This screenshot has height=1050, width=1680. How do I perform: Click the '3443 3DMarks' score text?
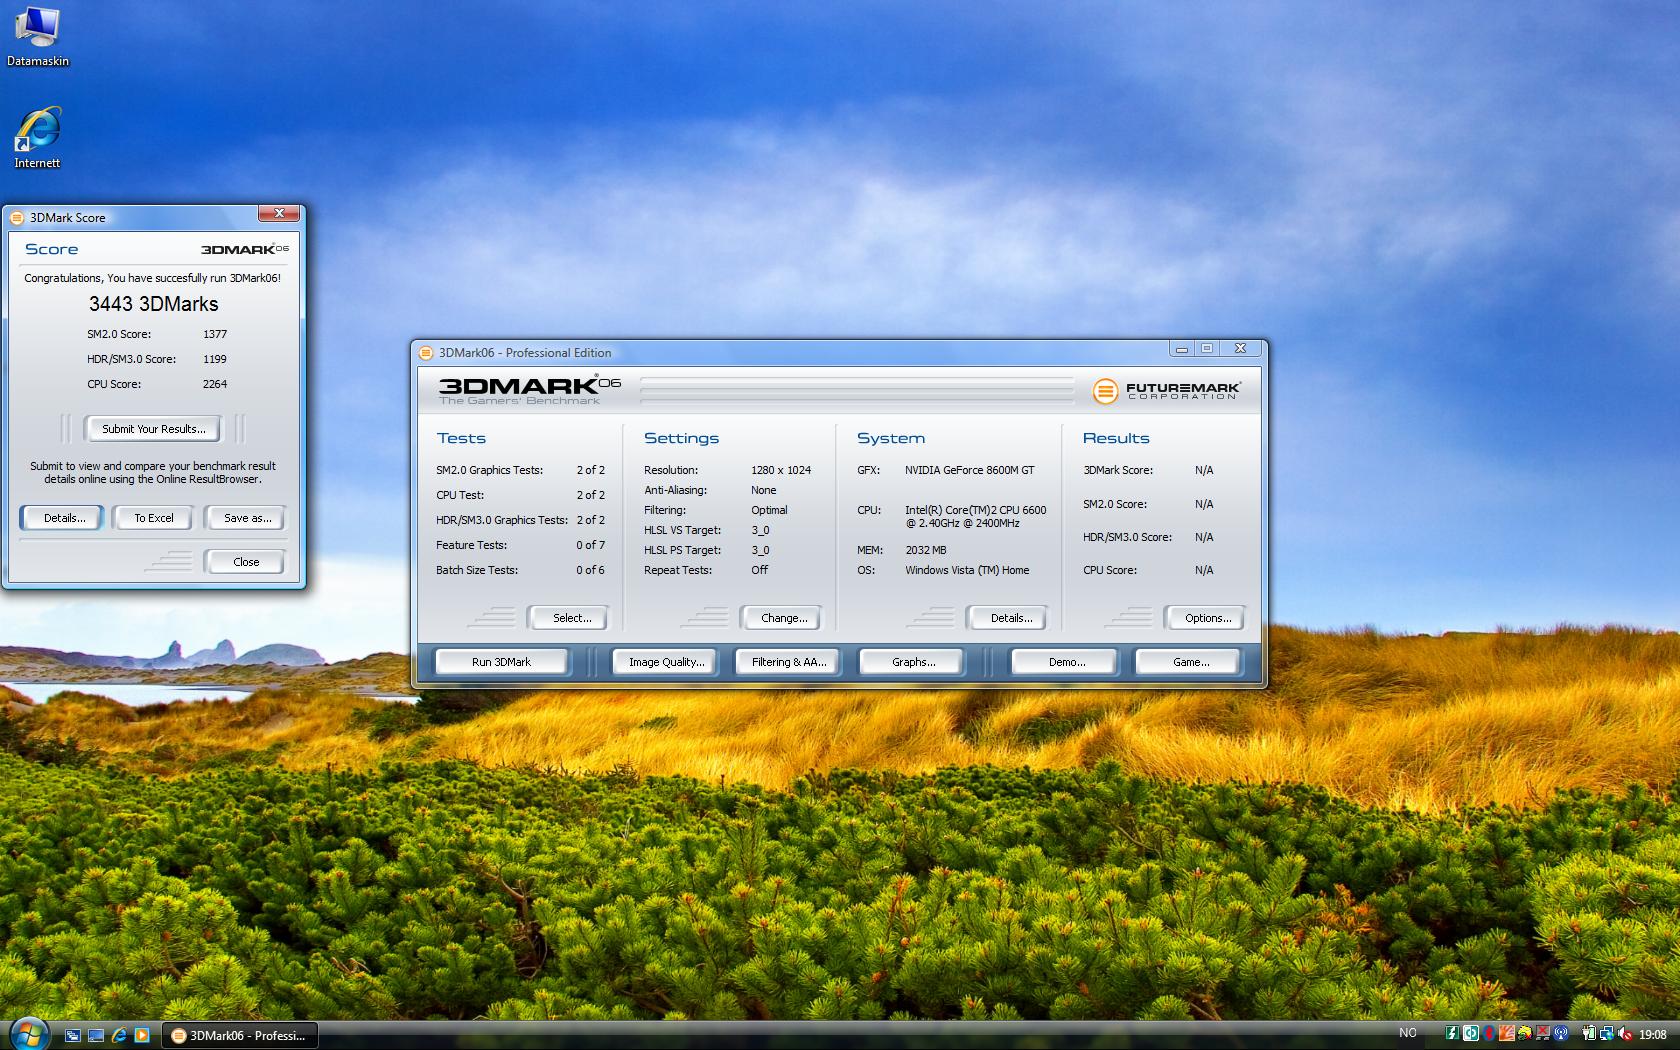point(153,304)
